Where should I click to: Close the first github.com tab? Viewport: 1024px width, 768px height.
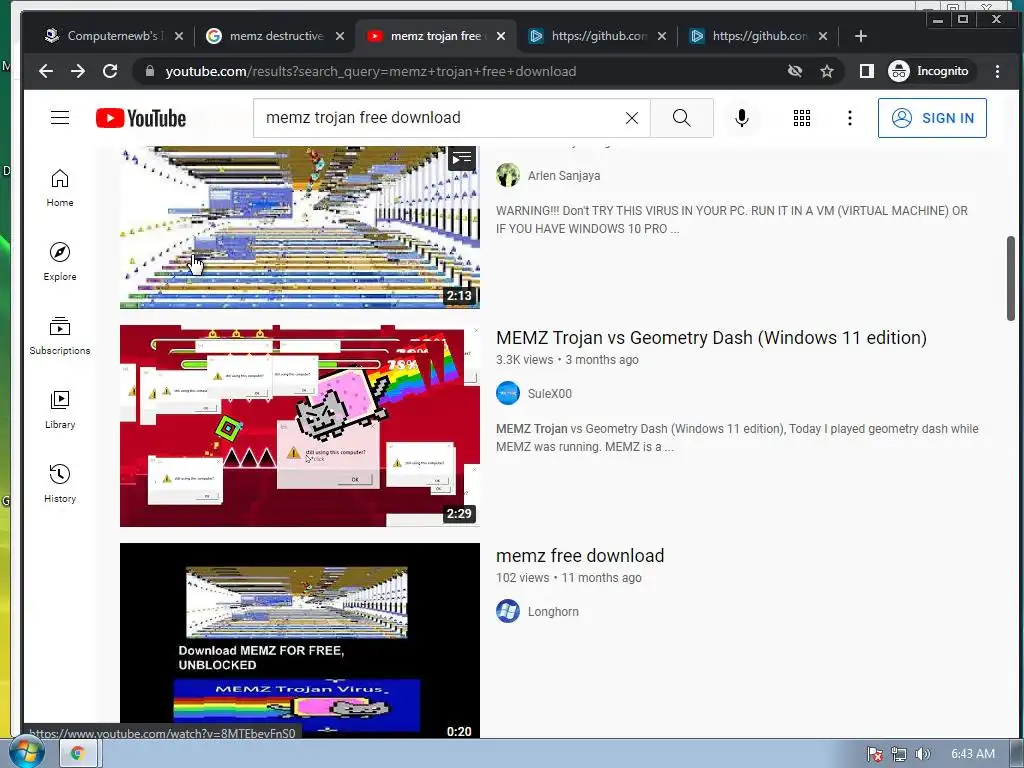[x=662, y=36]
